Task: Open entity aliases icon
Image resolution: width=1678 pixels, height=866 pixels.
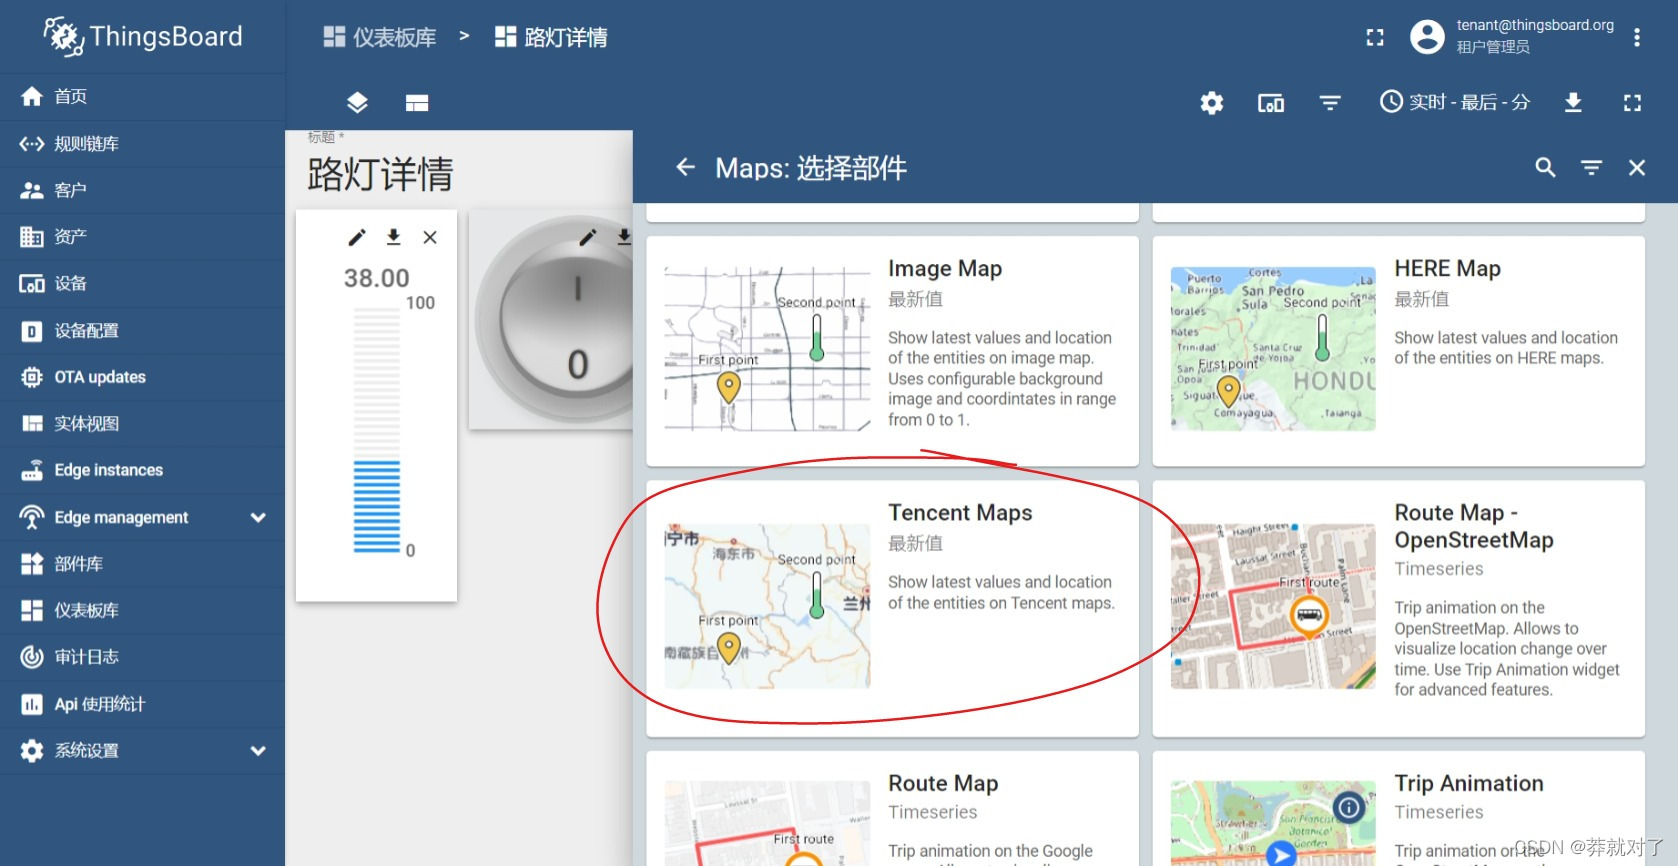Action: pyautogui.click(x=1271, y=103)
